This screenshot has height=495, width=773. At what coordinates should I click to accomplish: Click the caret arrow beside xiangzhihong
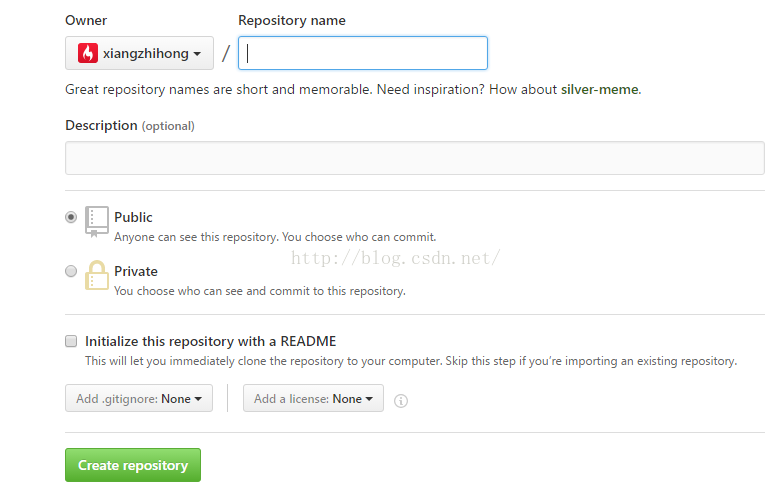coord(197,54)
